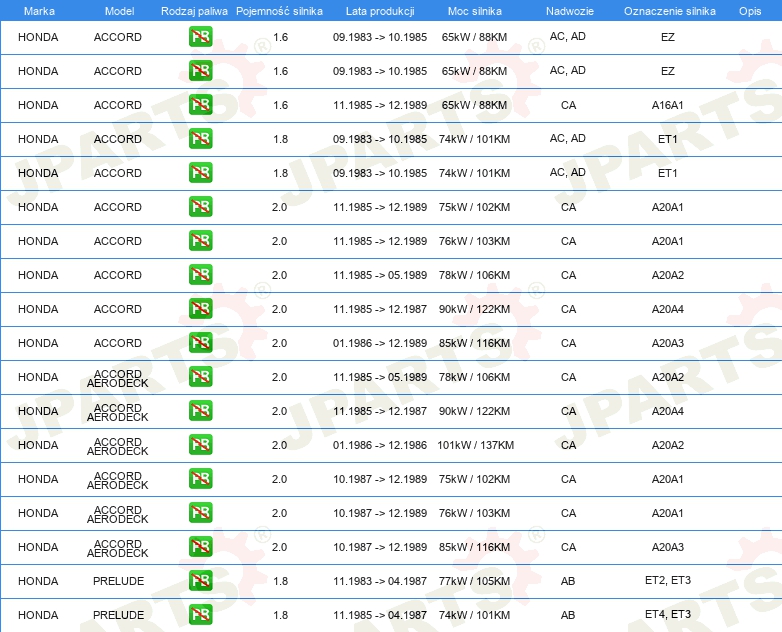Click the Nadwozie column header
Viewport: 782px width, 632px height.
click(x=570, y=11)
